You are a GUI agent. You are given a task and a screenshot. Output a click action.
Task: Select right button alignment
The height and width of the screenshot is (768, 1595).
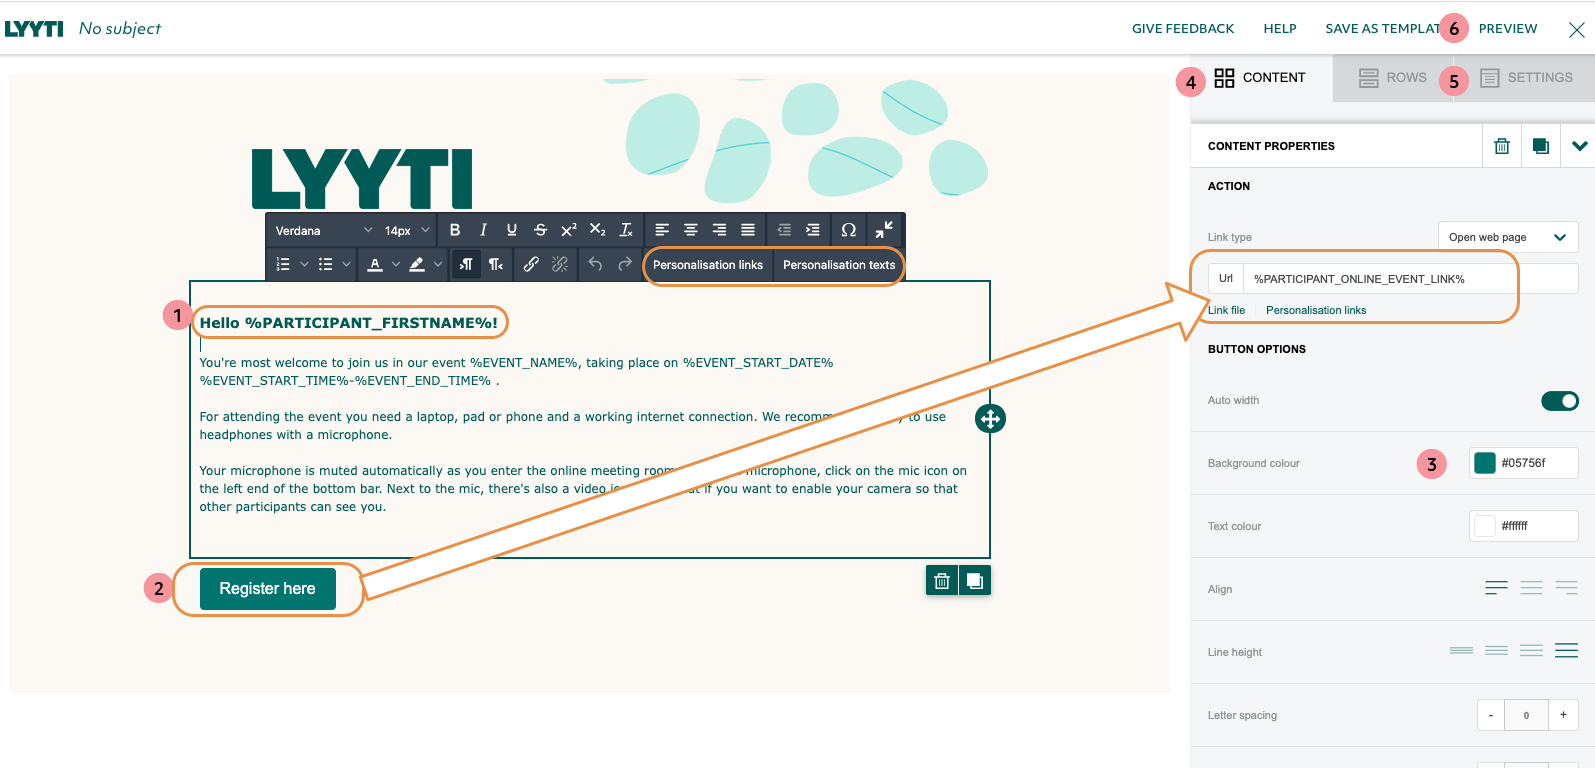[1567, 588]
